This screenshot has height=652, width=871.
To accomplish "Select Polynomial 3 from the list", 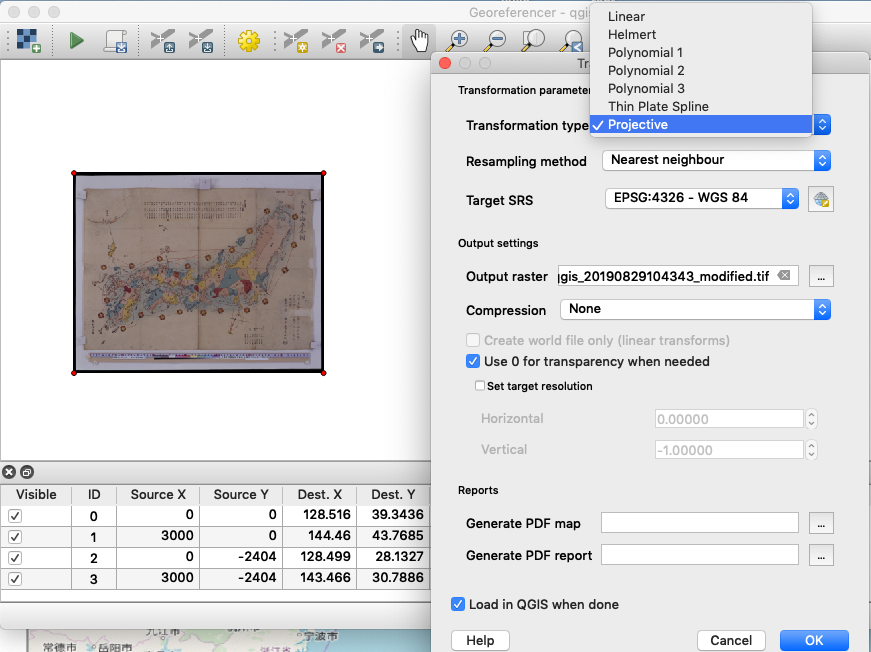I will pos(701,88).
